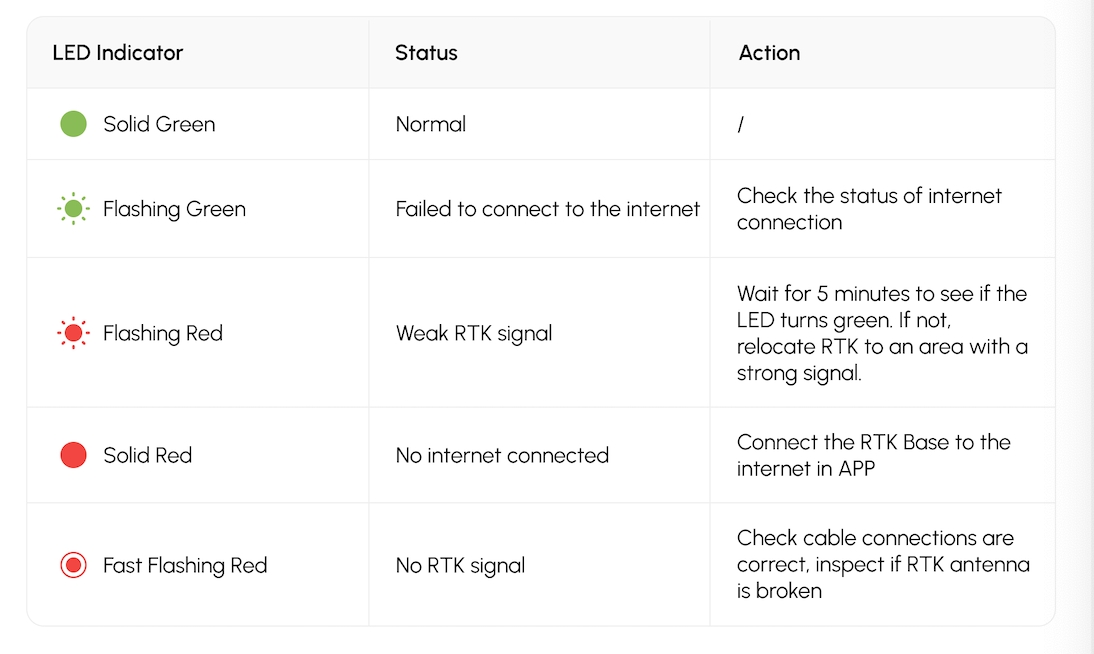Click the No internet connected status
Viewport: 1094px width, 654px height.
(x=502, y=456)
